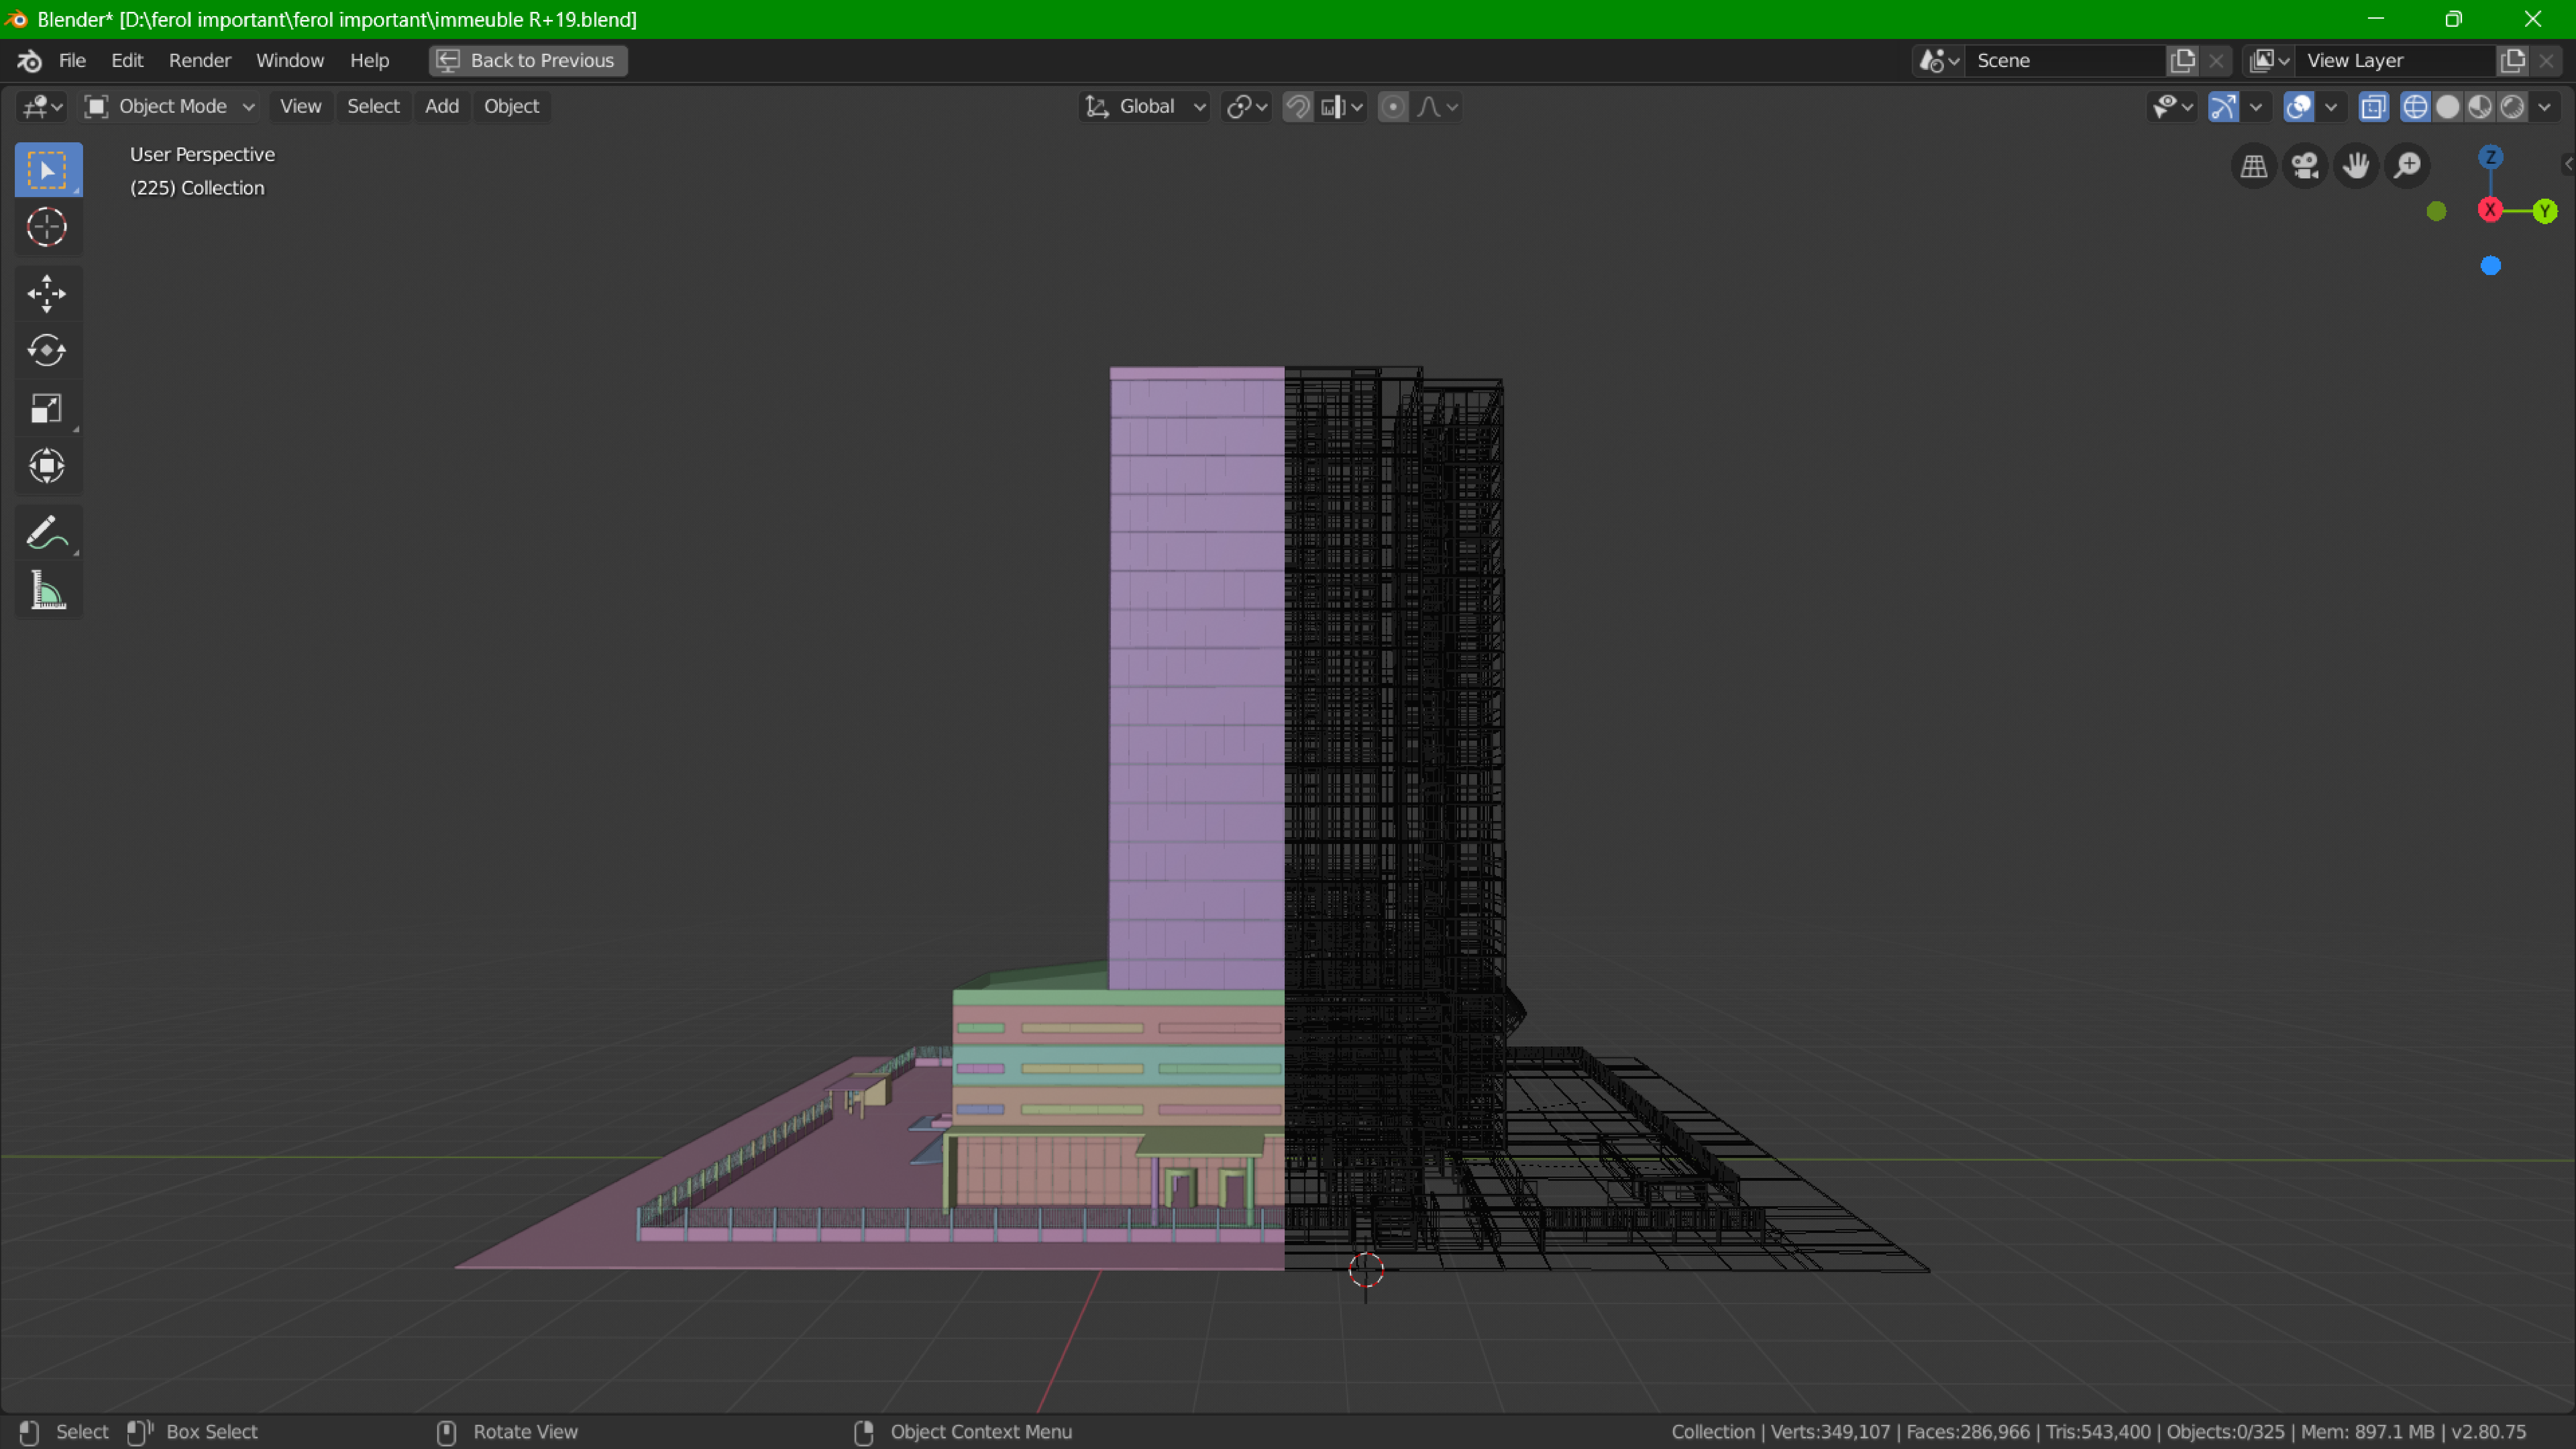Click the zoom view magnifier icon
The width and height of the screenshot is (2576, 1449).
click(x=2407, y=166)
